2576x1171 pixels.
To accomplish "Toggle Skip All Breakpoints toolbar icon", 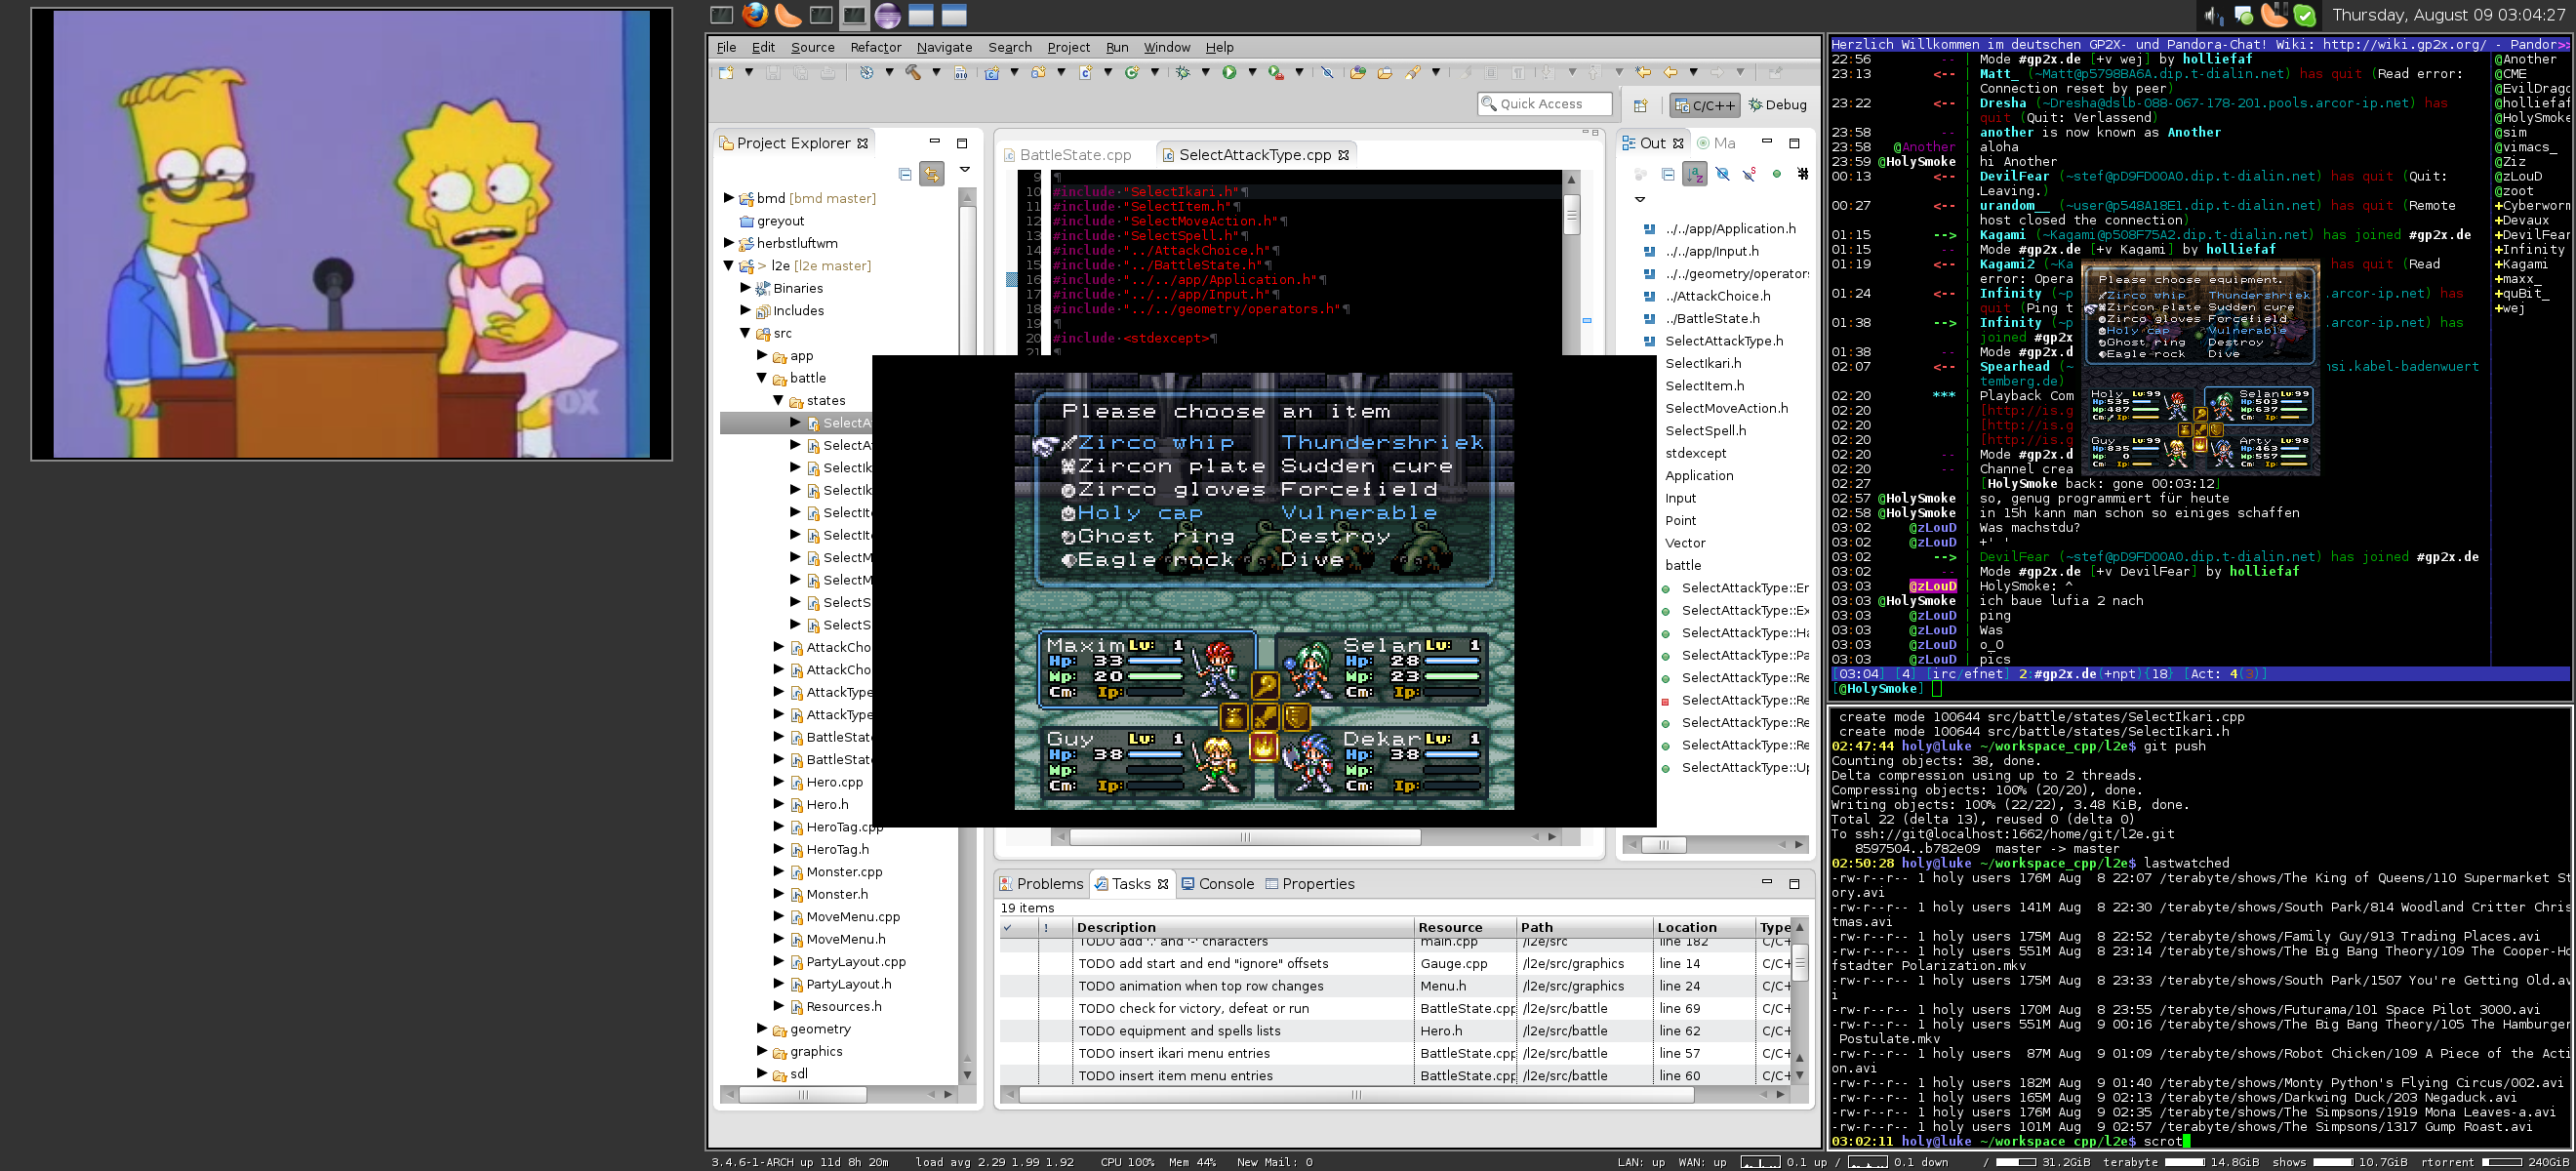I will [x=1327, y=72].
